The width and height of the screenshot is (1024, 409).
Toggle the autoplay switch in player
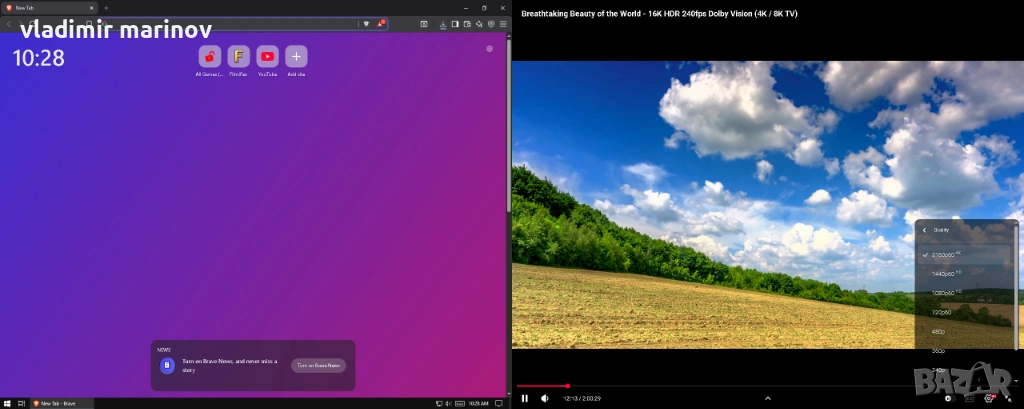(950, 399)
